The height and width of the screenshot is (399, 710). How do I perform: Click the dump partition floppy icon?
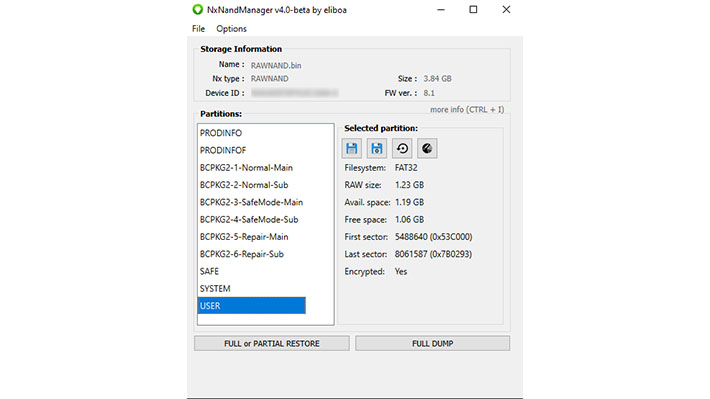coord(351,149)
